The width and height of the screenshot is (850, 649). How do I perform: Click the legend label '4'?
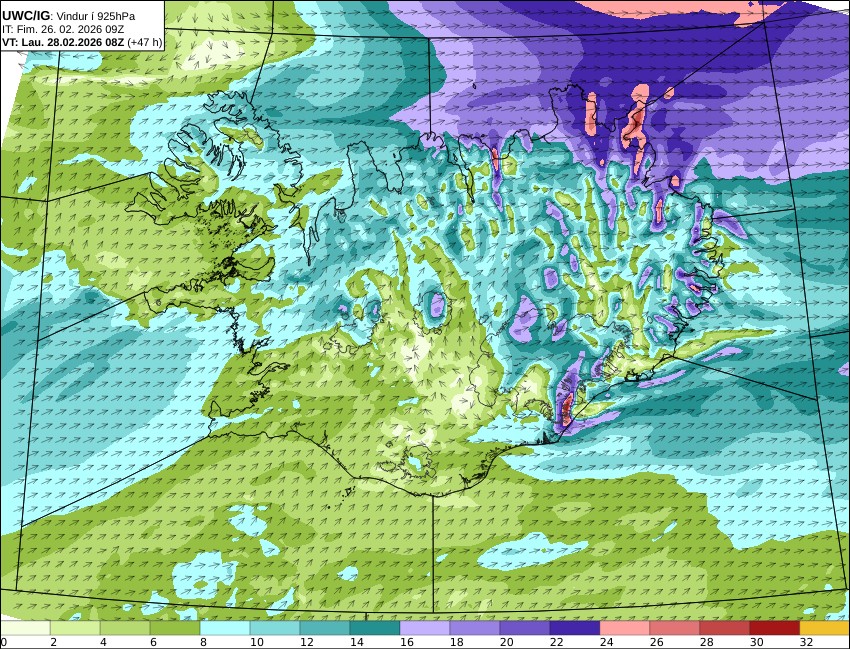pyautogui.click(x=103, y=642)
